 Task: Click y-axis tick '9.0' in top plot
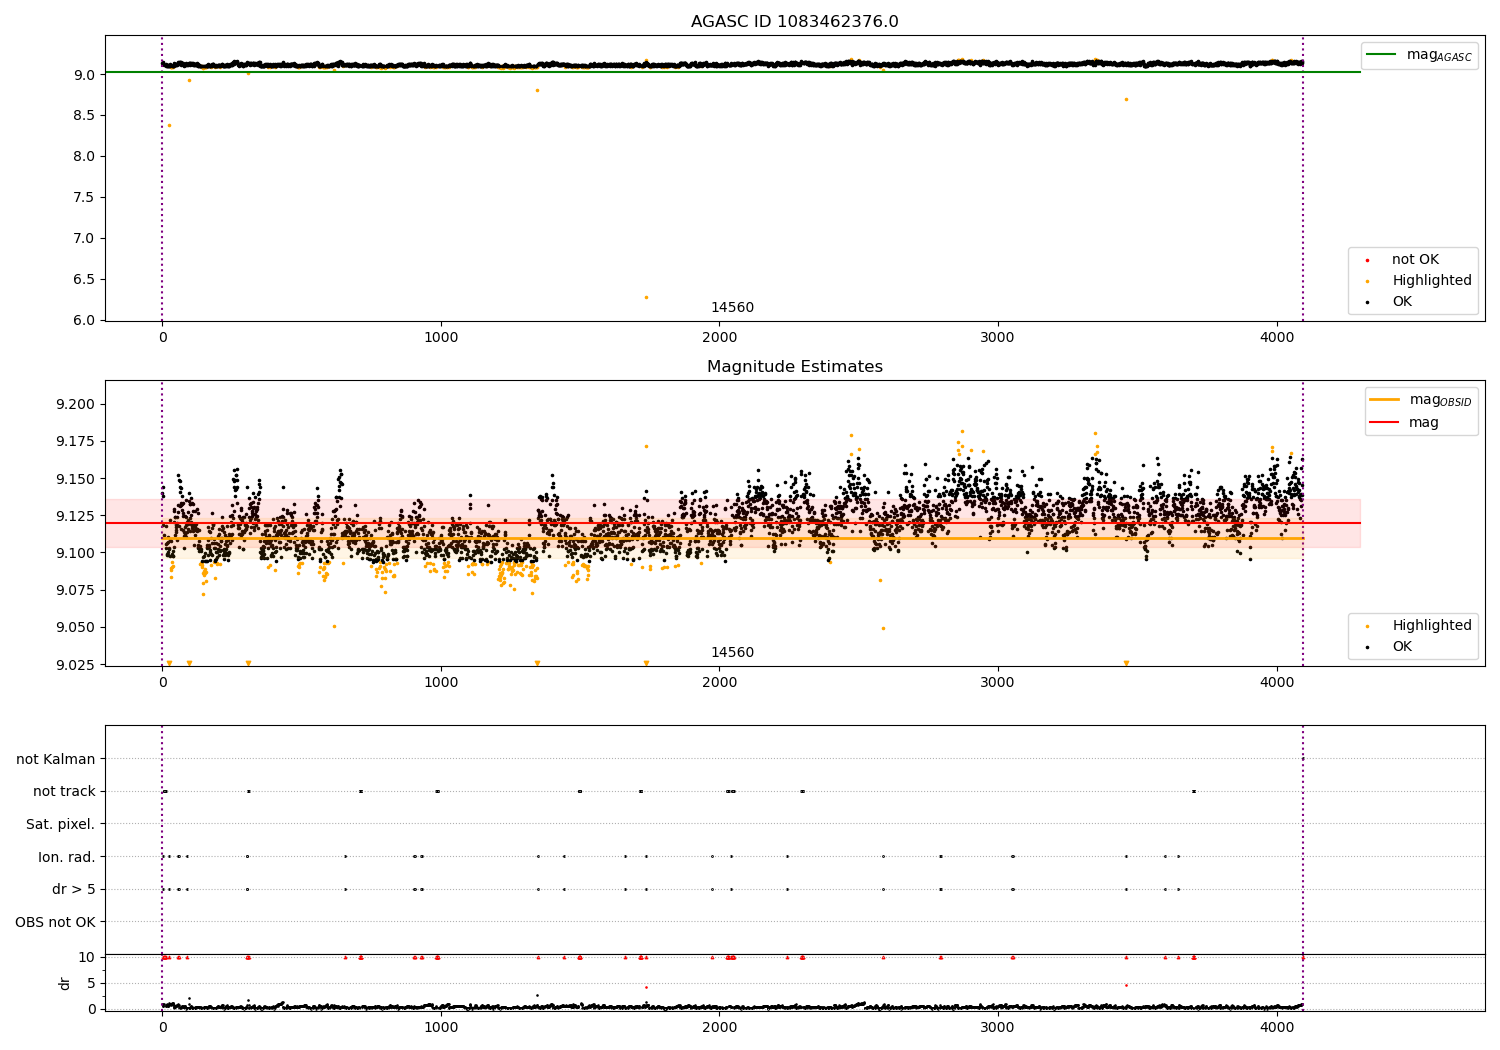coord(83,75)
